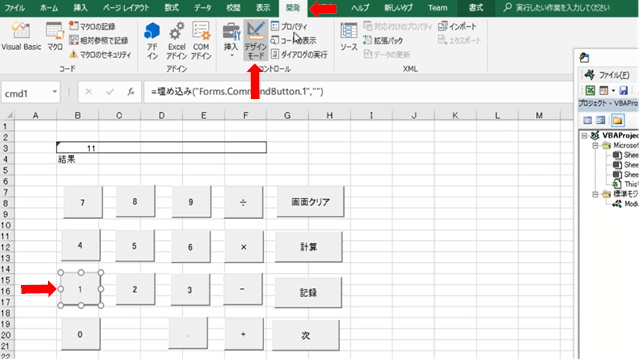Switch to the データ tab

(x=202, y=8)
